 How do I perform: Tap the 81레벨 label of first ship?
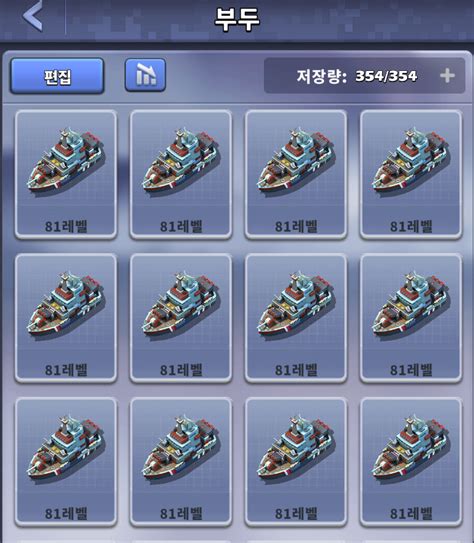66,226
